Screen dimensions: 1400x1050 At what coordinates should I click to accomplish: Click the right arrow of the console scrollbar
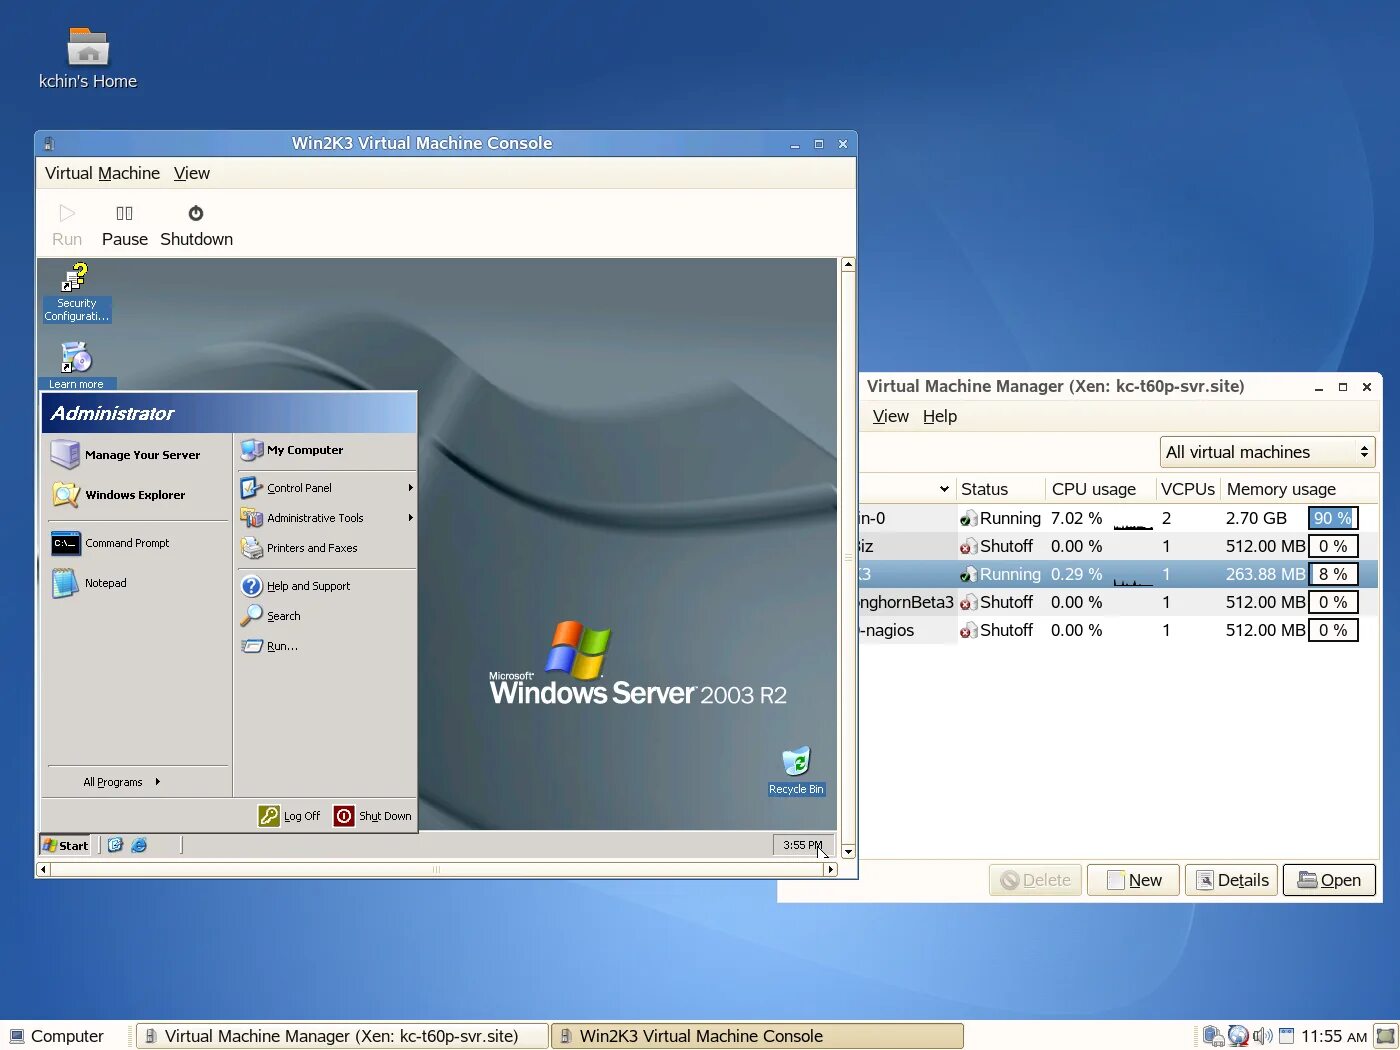tap(832, 869)
